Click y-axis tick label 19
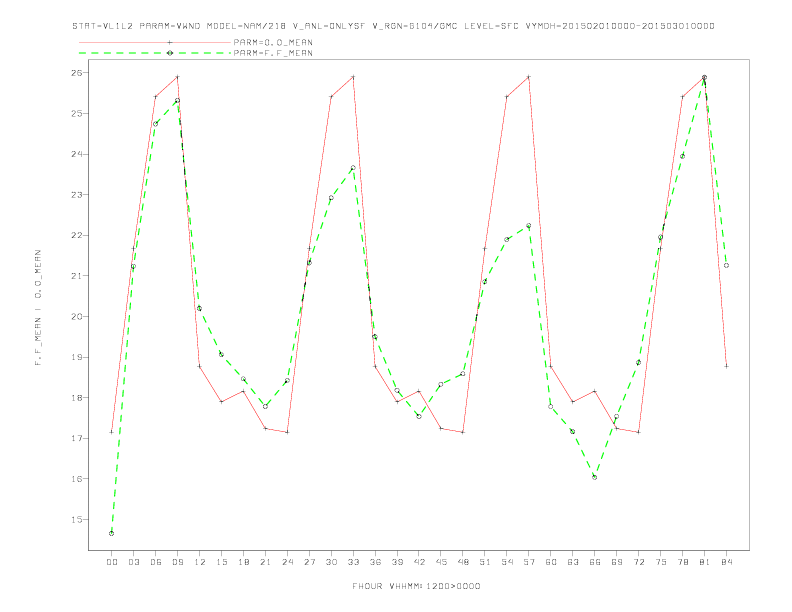Screen dimensions: 792x612 pyautogui.click(x=77, y=357)
